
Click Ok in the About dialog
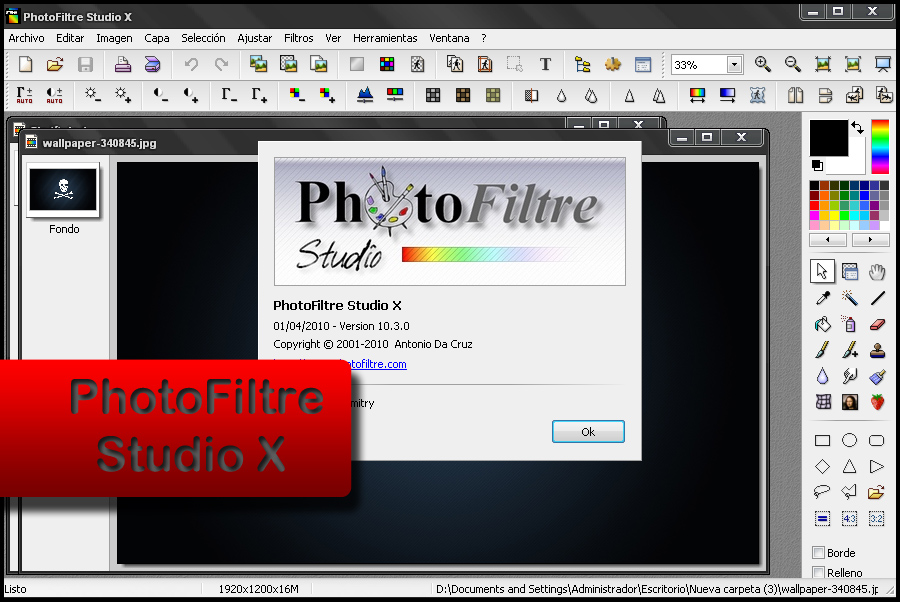coord(588,432)
